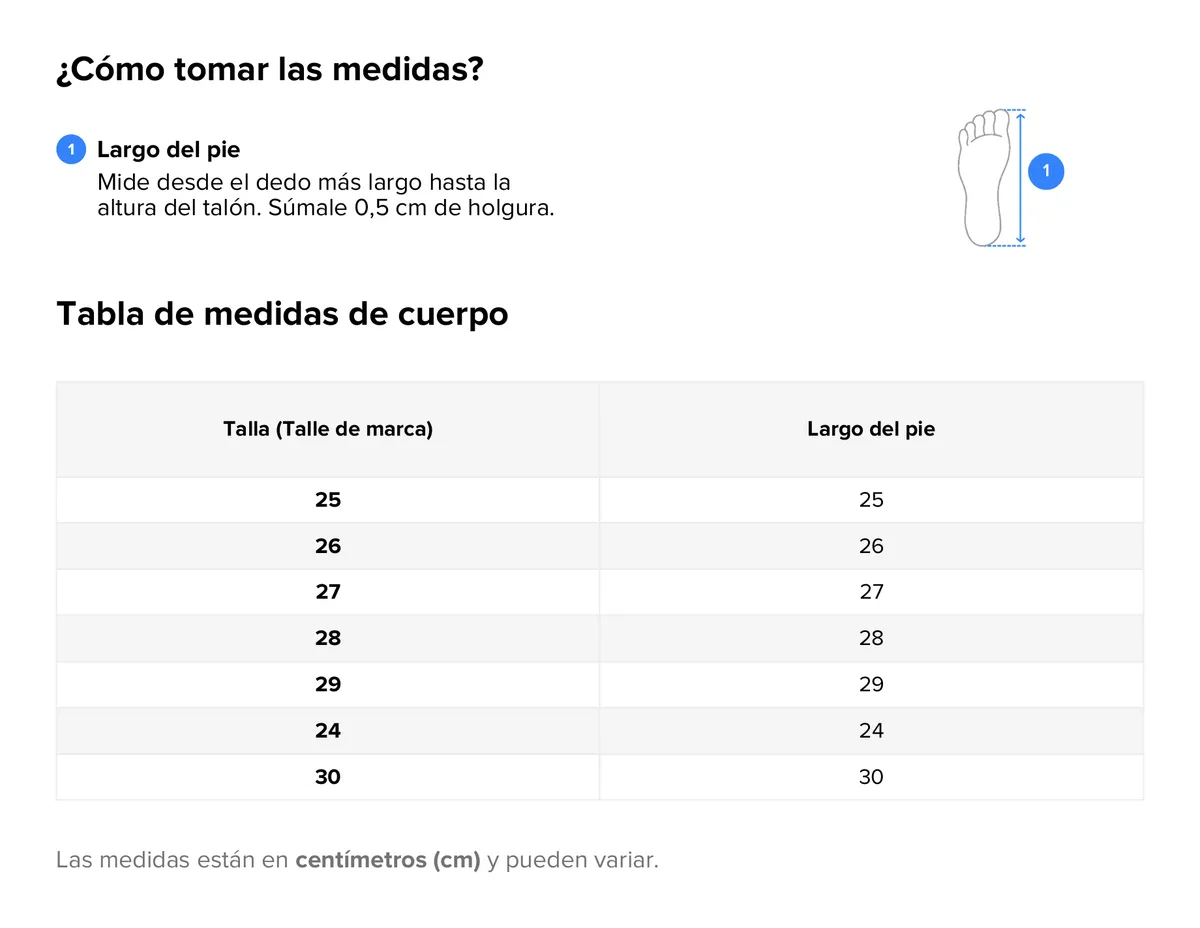
Task: Click foot length 28 in the right column
Action: [871, 638]
